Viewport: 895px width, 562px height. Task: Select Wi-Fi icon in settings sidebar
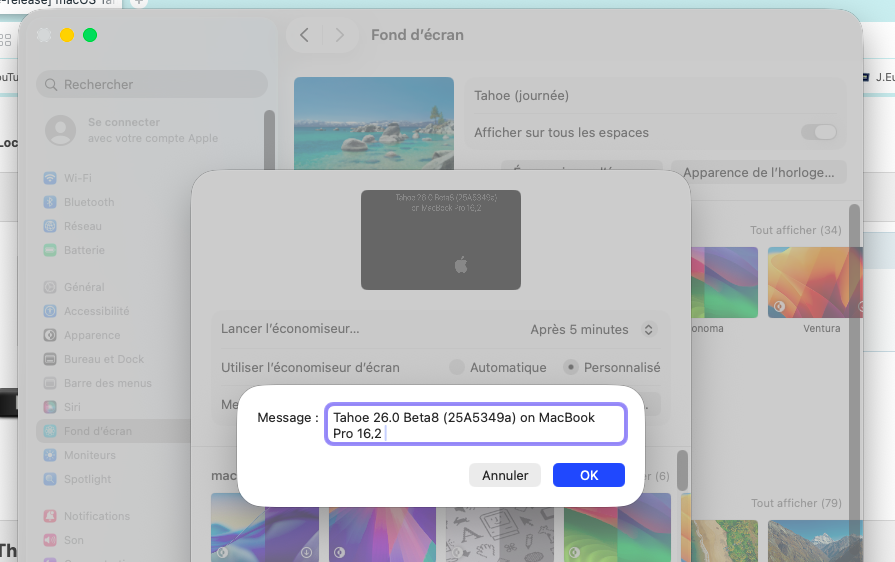[x=50, y=178]
